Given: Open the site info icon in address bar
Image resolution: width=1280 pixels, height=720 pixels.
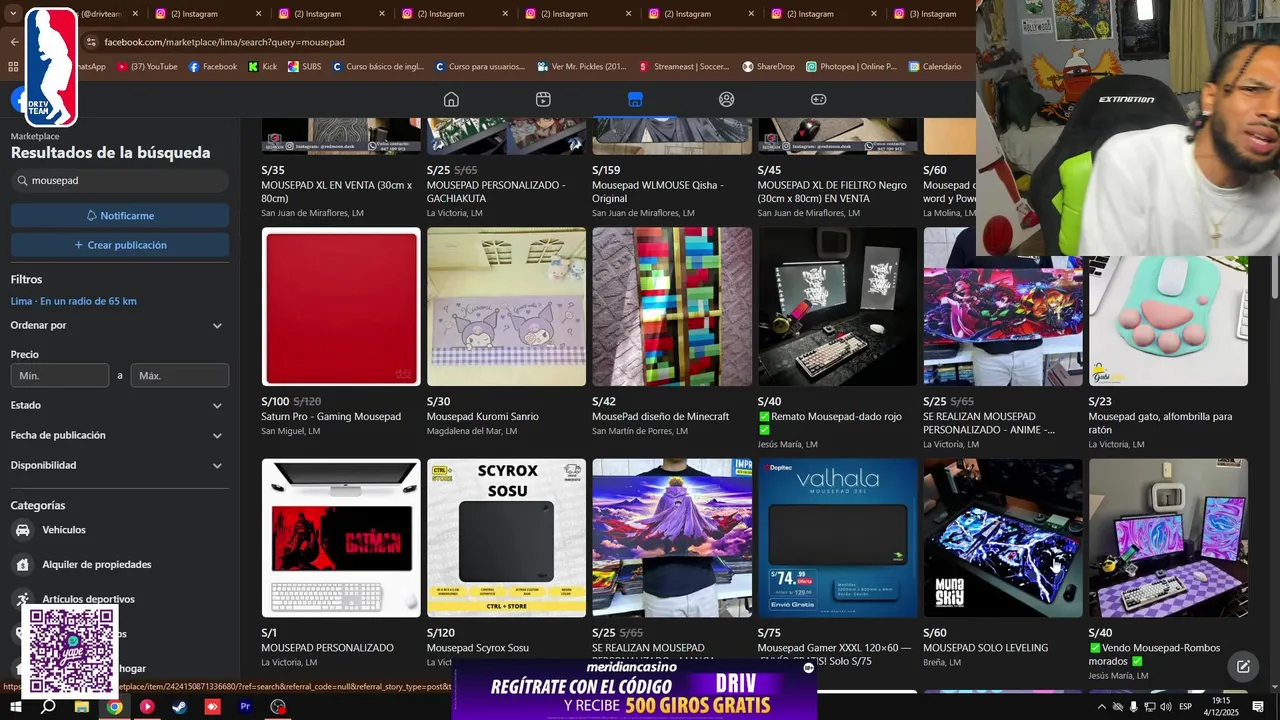Looking at the screenshot, I should coord(91,42).
